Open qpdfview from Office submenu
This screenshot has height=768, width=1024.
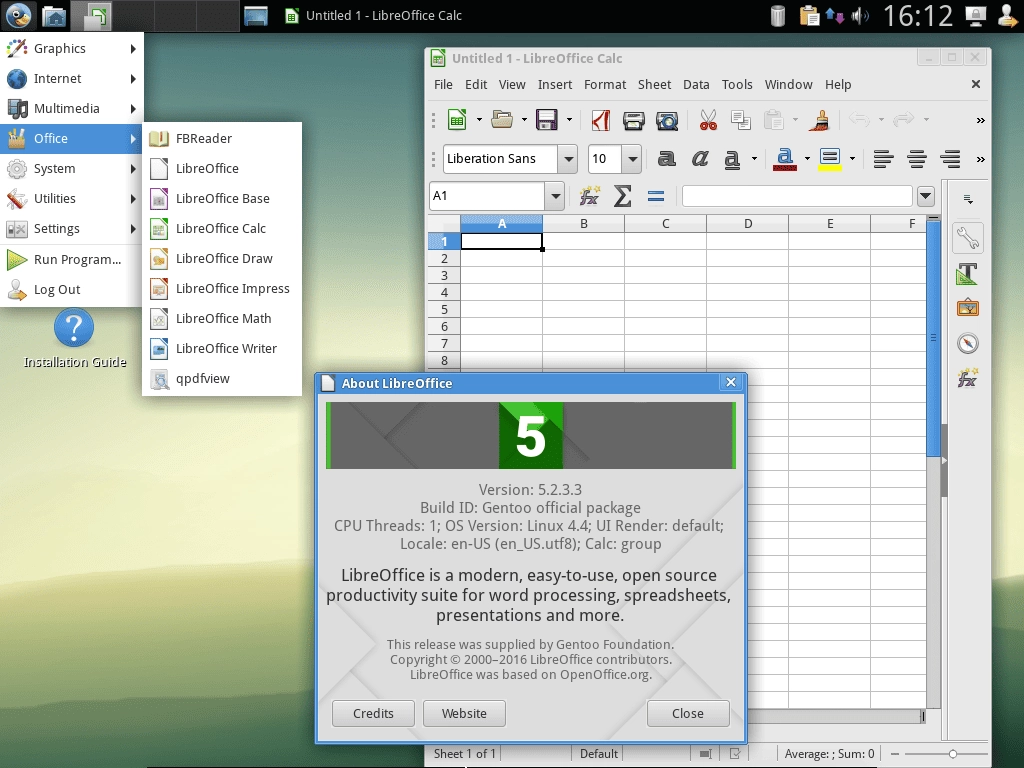[x=222, y=378]
